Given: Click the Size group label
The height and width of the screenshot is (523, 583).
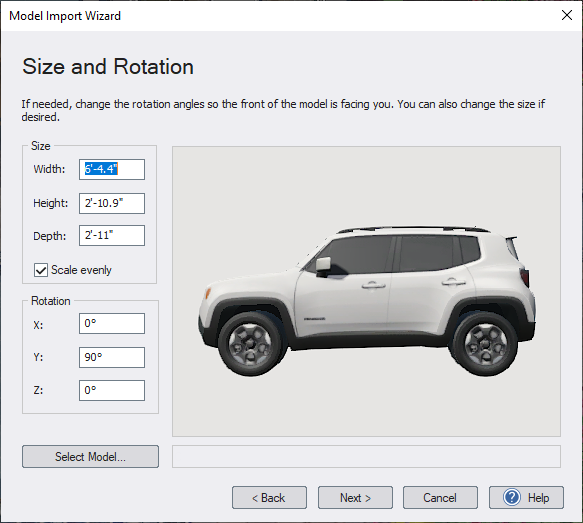Looking at the screenshot, I should pos(41,146).
